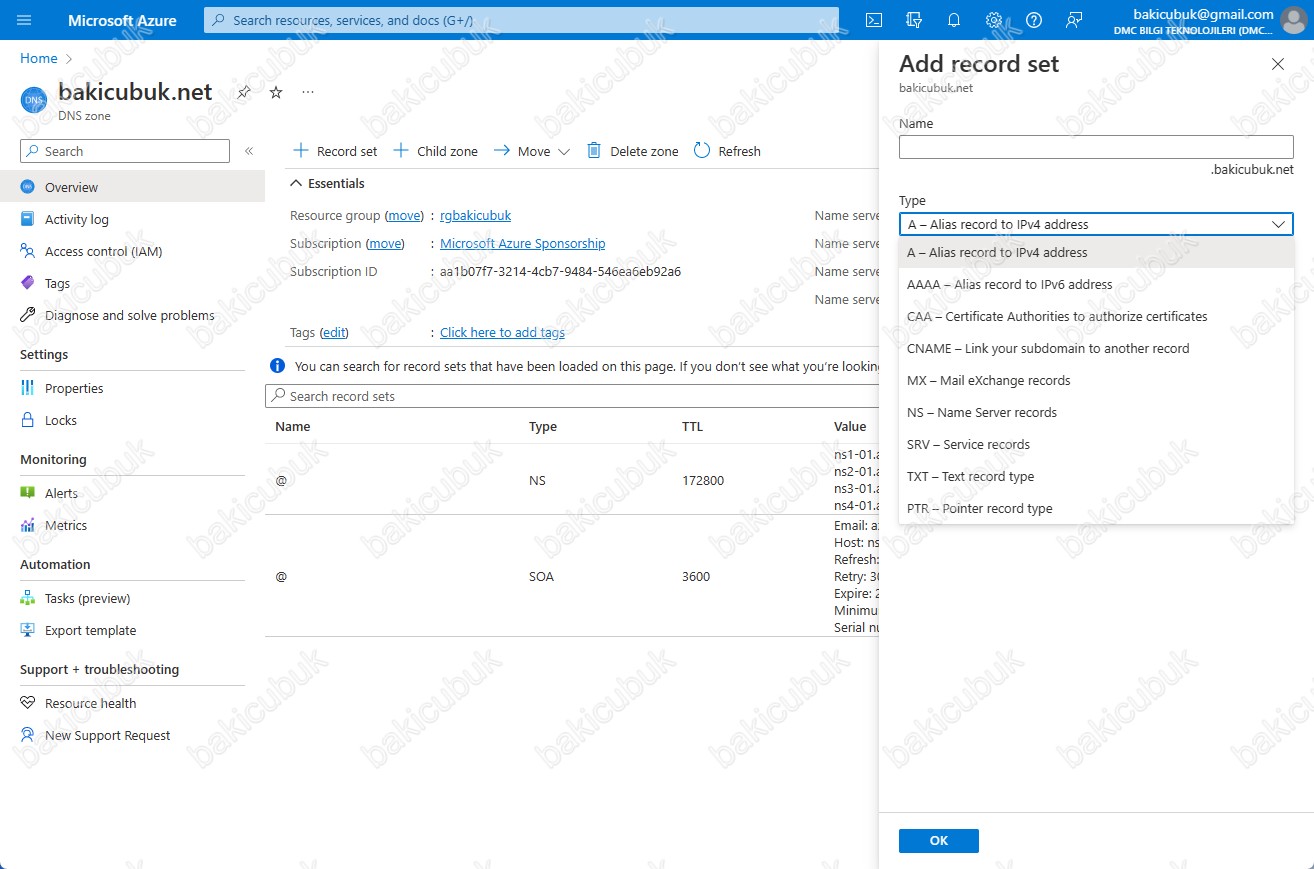Select Overview in the left menu

tap(132, 187)
